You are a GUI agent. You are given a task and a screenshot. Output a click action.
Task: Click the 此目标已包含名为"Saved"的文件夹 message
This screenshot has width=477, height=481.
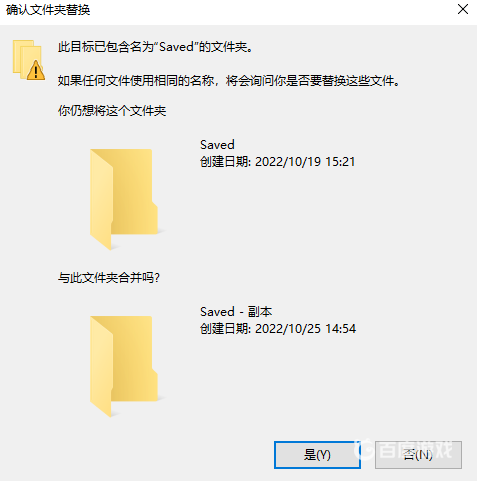tap(156, 47)
